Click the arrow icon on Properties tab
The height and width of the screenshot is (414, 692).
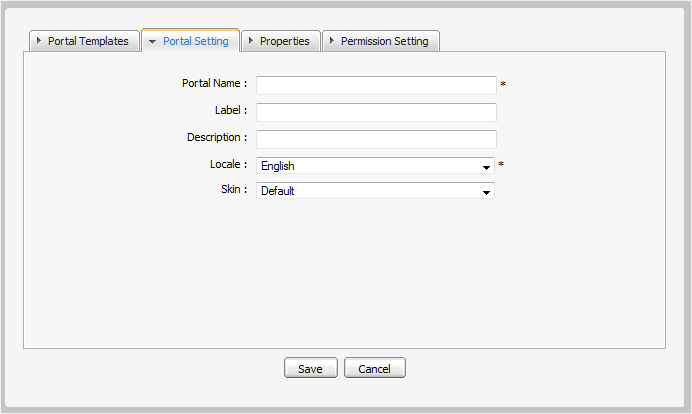[x=250, y=41]
